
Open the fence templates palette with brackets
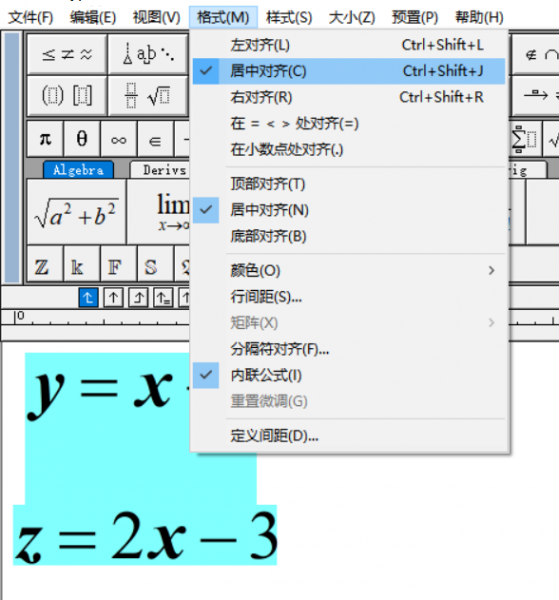coord(67,95)
